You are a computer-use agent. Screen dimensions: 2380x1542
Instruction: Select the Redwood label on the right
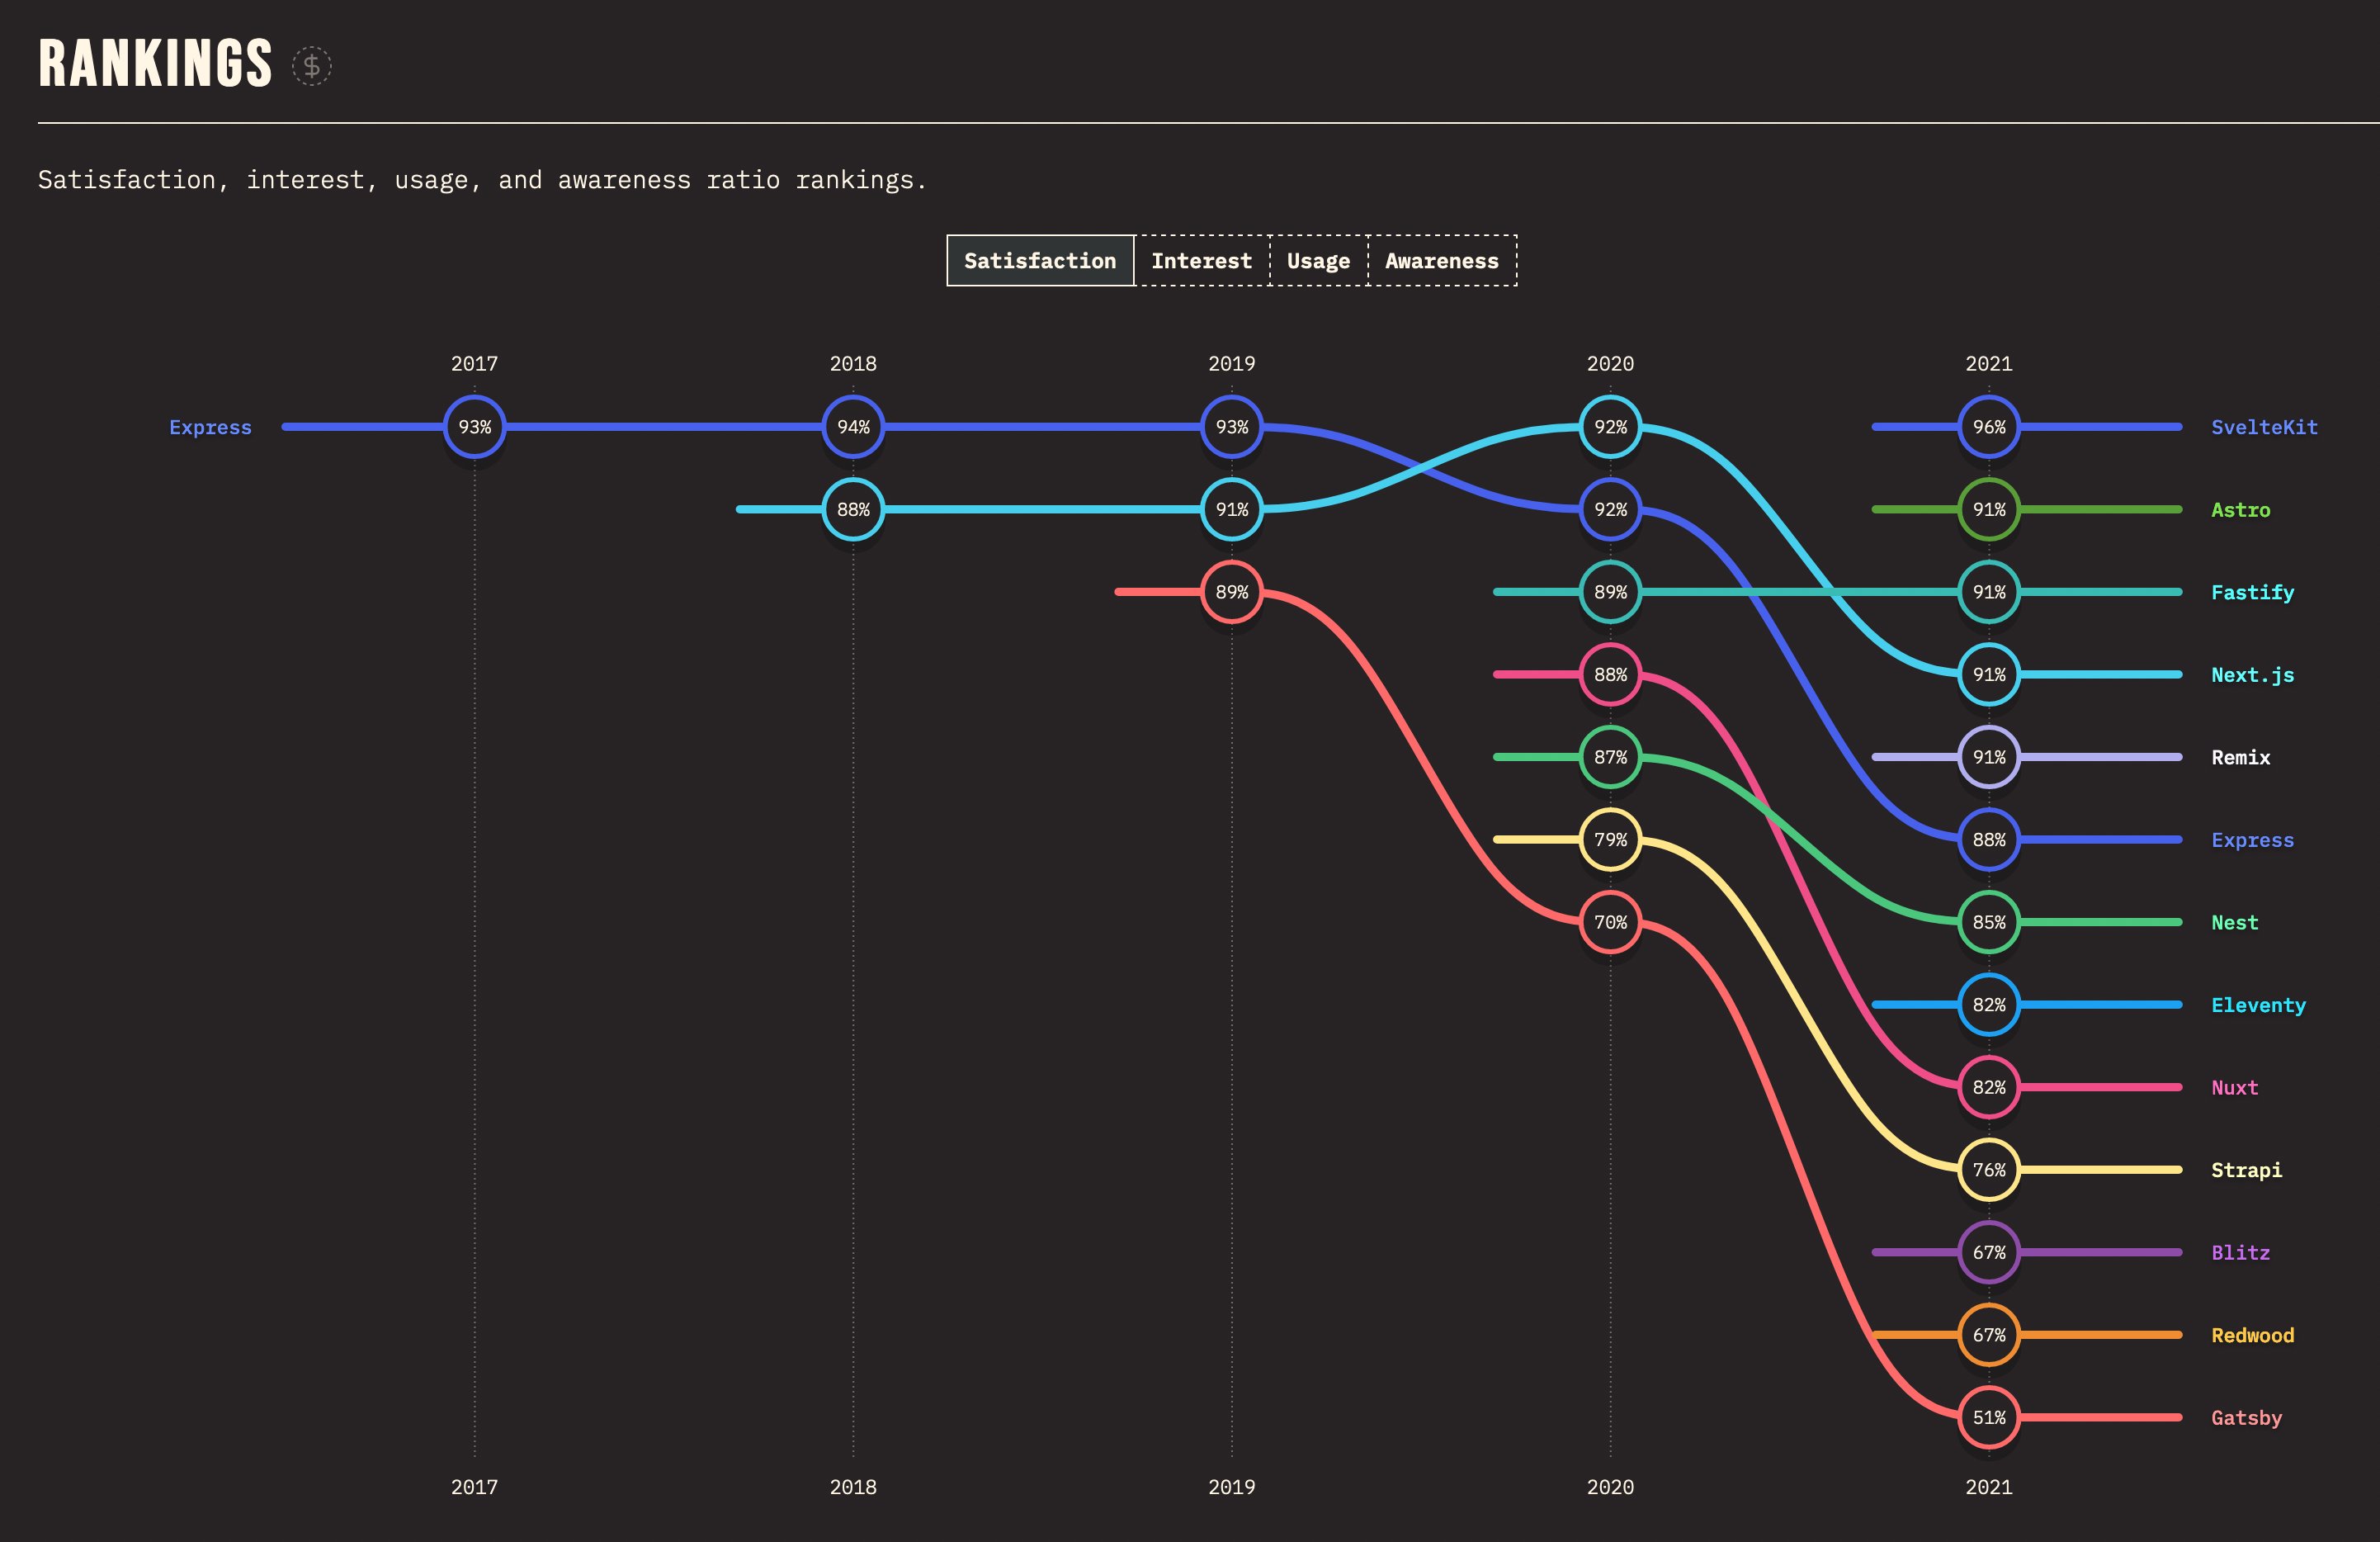point(2252,1335)
